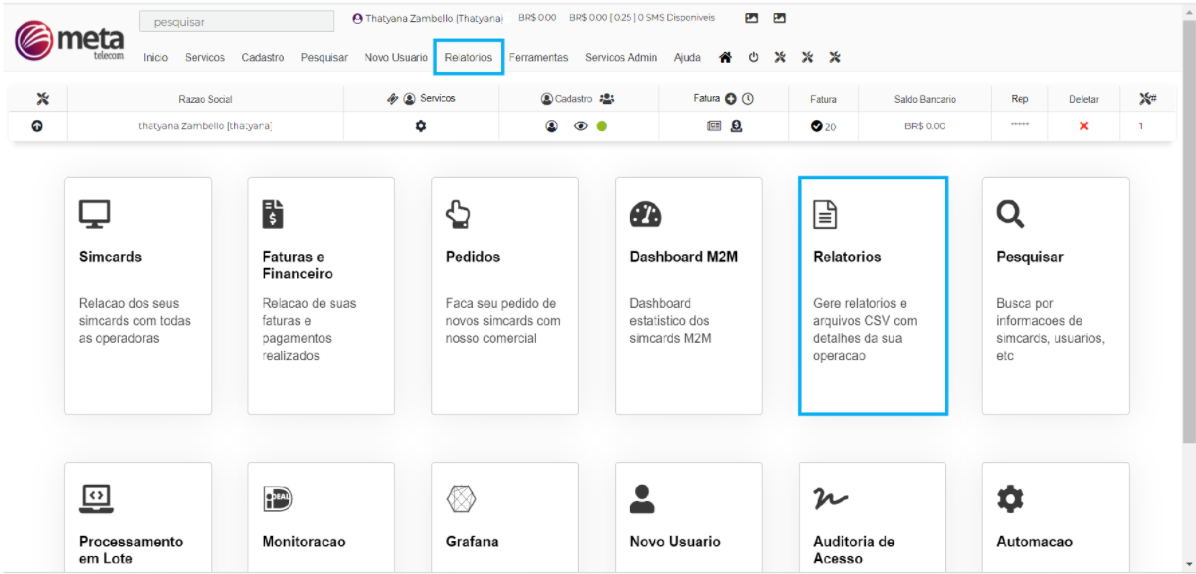The image size is (1196, 574).
Task: Click the plus icon beside Fatura header
Action: tap(731, 98)
